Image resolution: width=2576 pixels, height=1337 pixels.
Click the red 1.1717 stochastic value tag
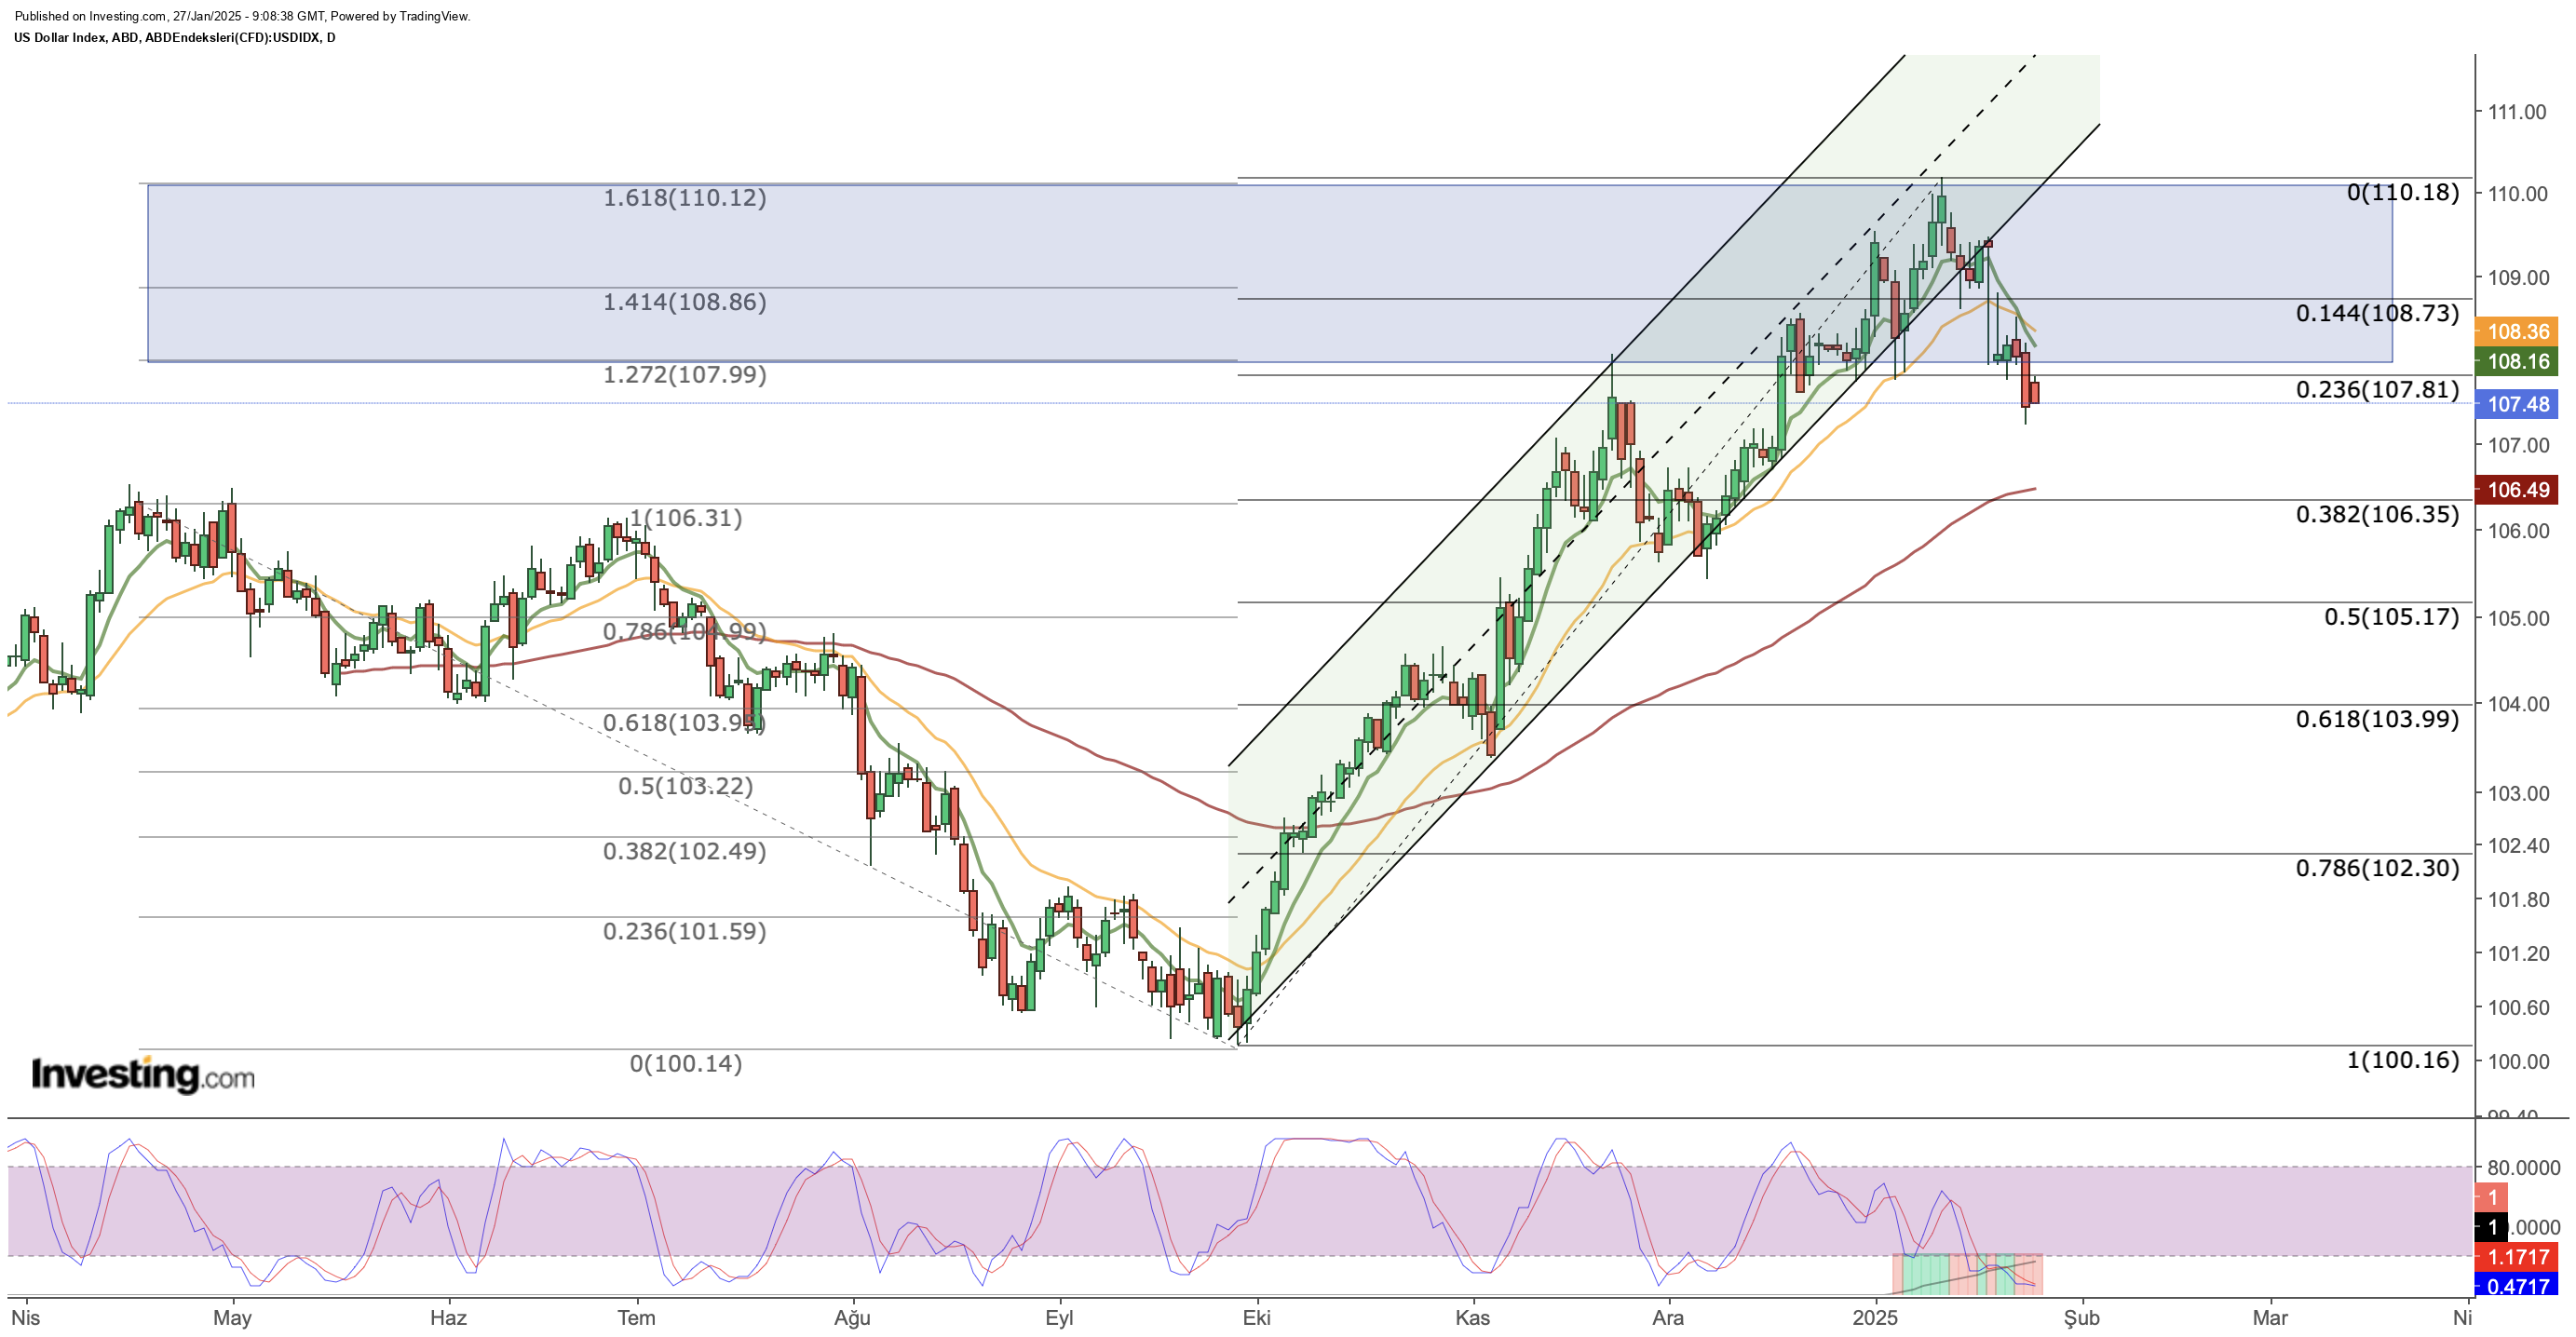tap(2517, 1256)
